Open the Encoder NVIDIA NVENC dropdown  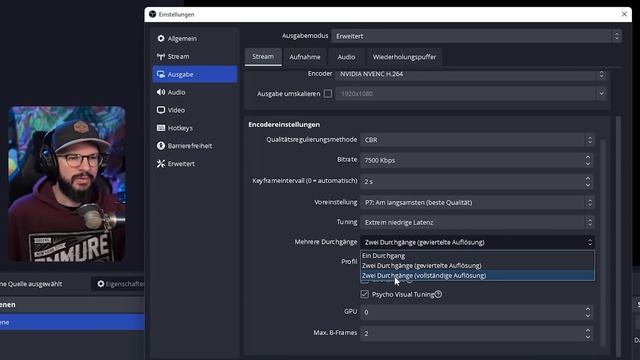[x=471, y=74]
